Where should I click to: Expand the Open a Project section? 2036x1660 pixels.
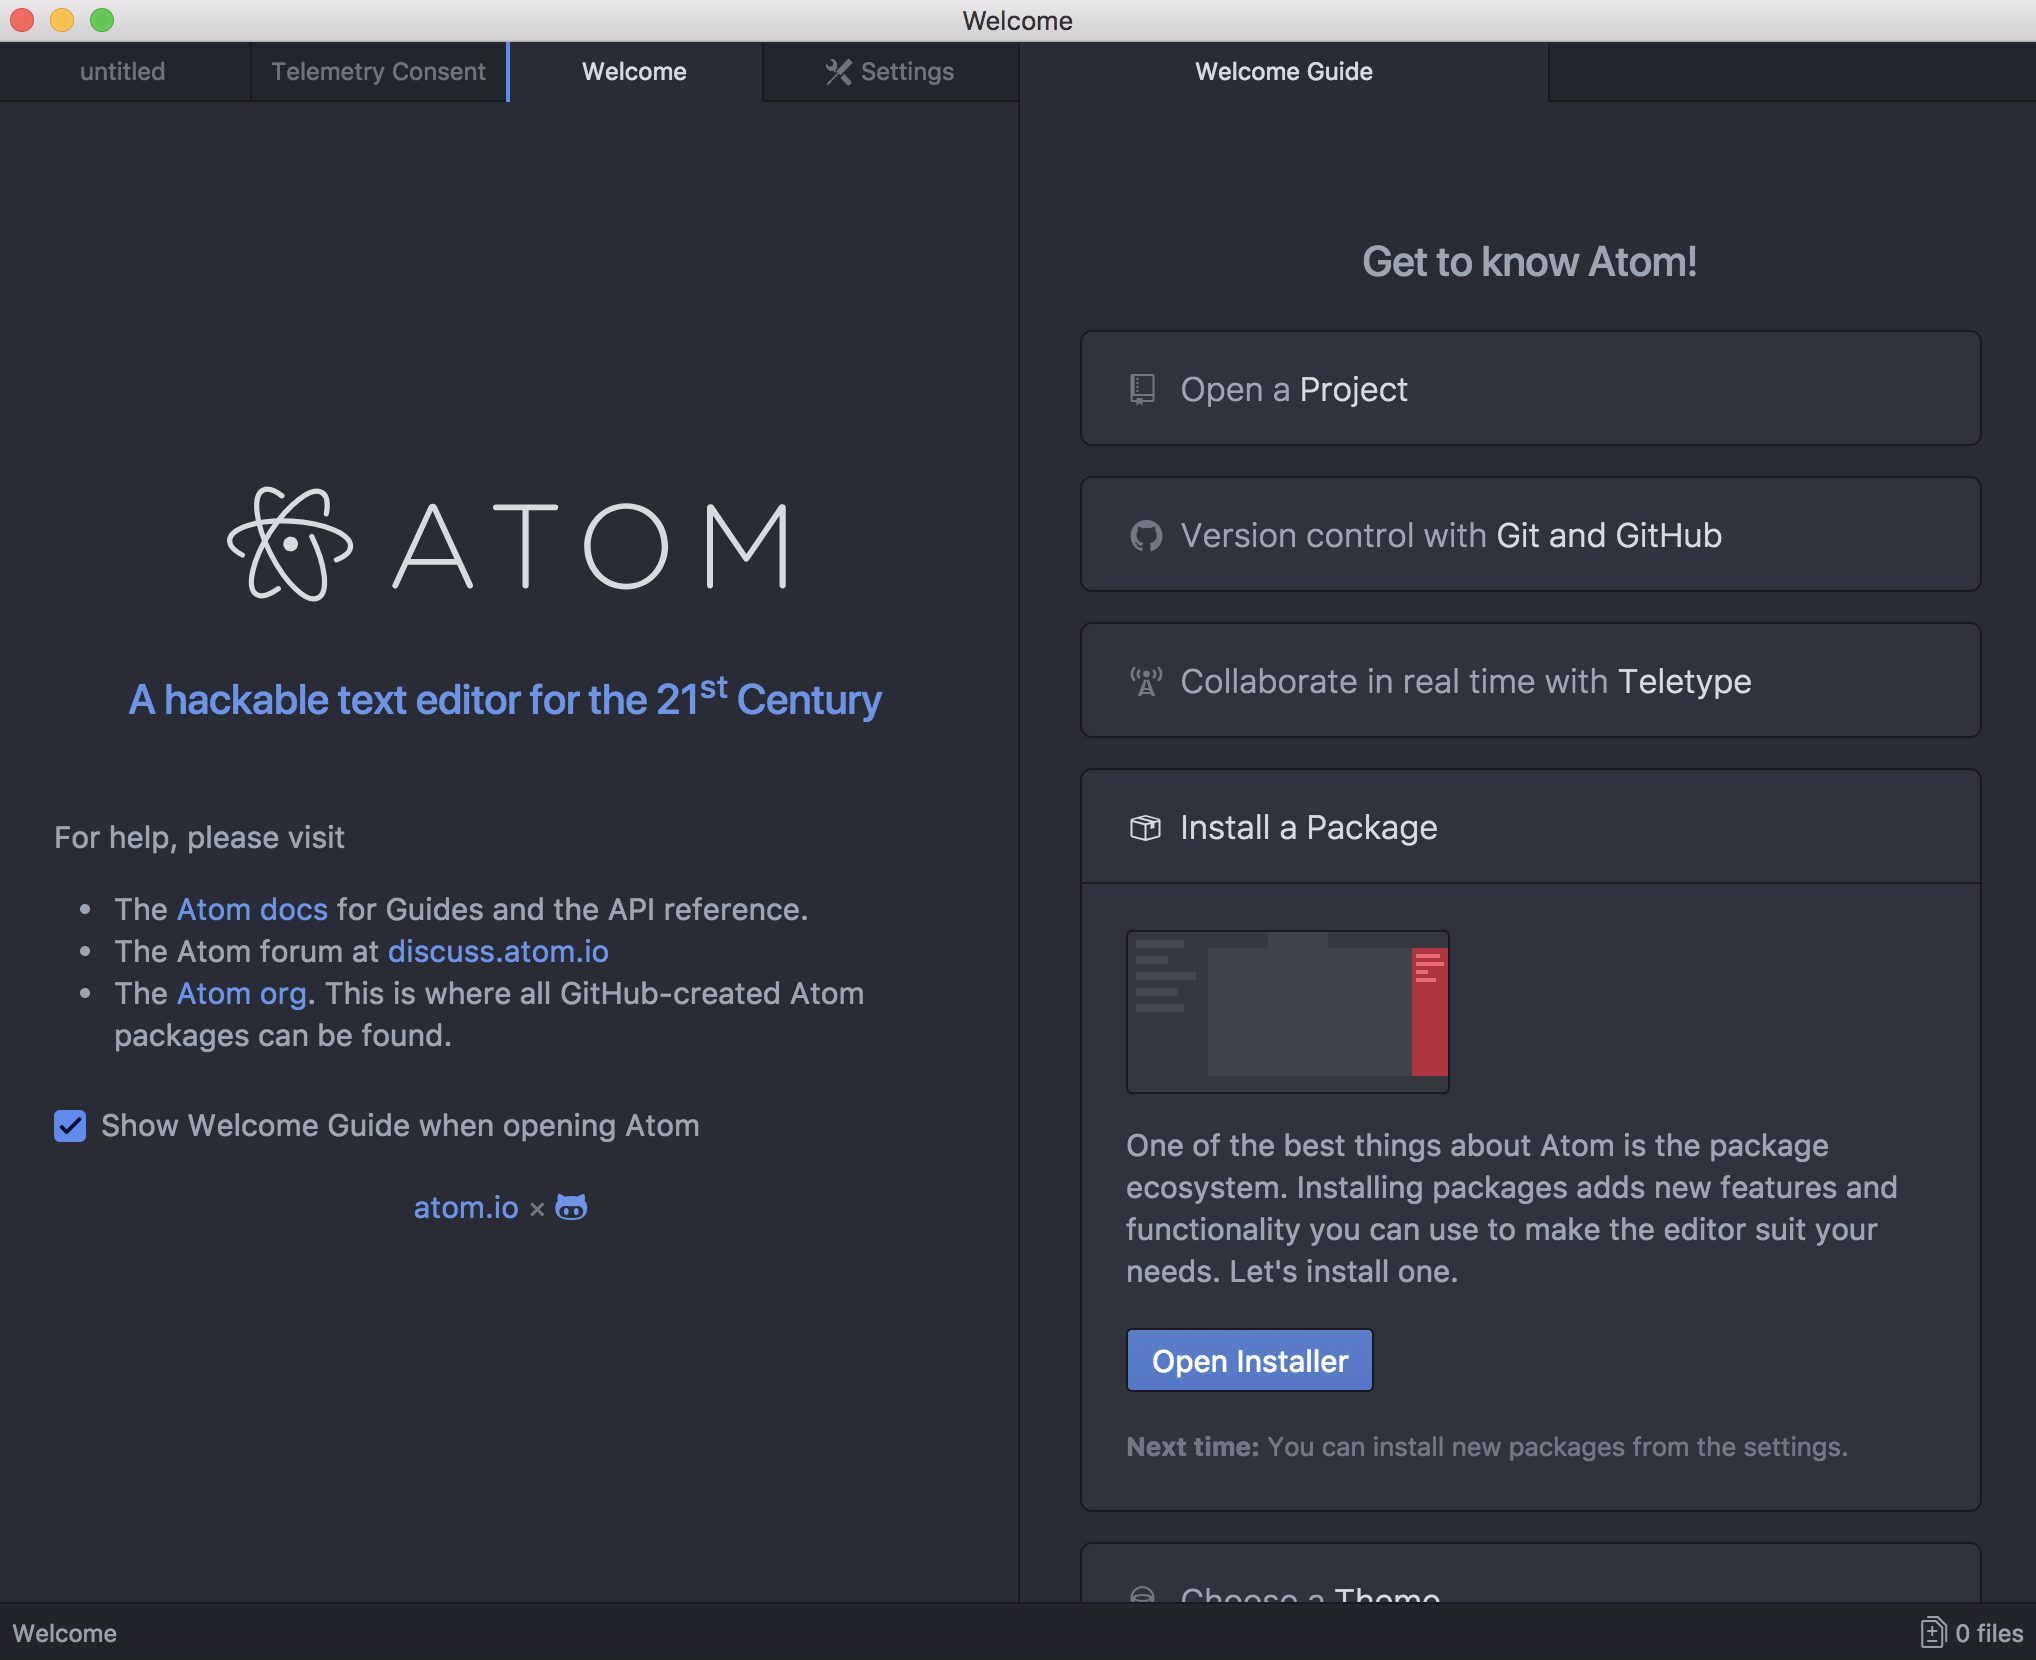tap(1530, 389)
